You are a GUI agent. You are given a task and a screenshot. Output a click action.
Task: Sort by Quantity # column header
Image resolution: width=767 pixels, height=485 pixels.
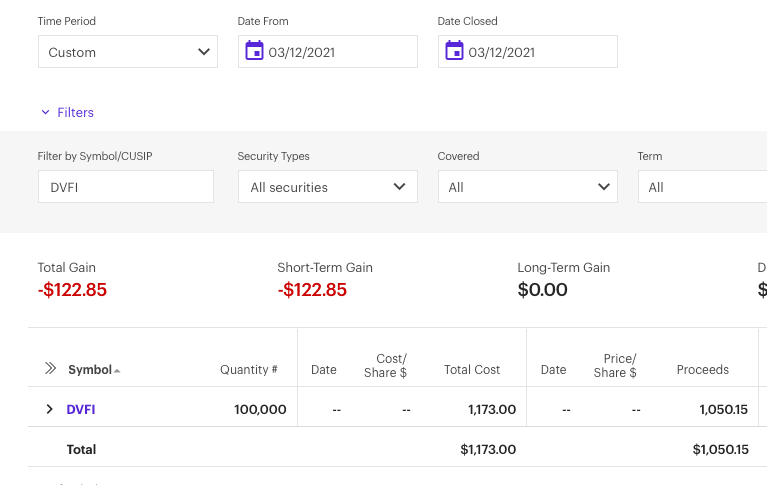249,370
